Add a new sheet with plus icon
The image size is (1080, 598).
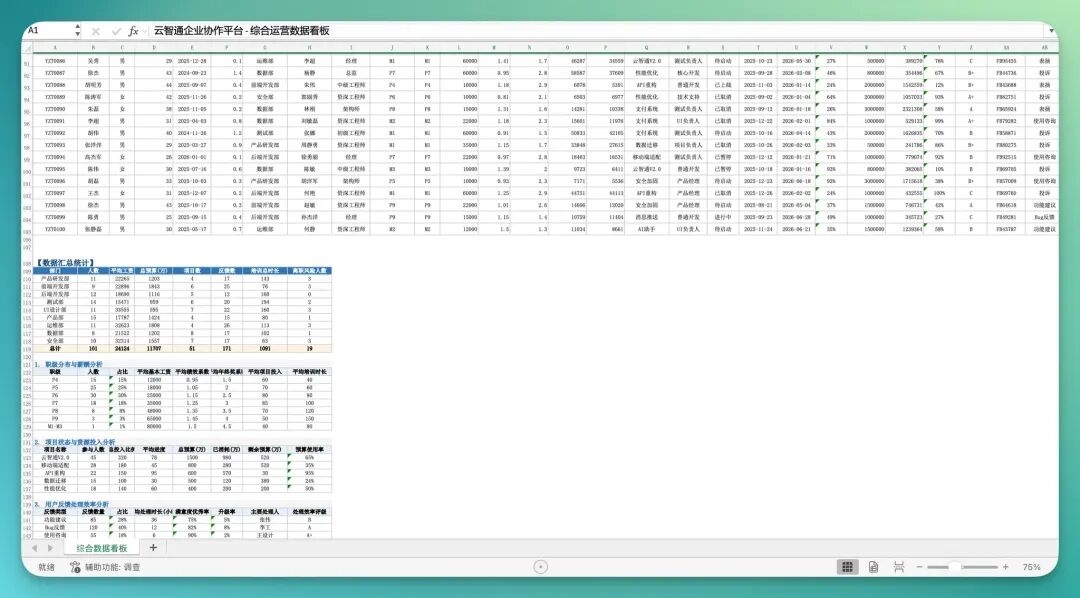153,548
